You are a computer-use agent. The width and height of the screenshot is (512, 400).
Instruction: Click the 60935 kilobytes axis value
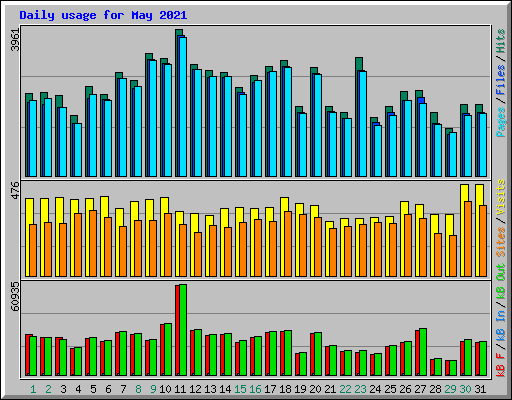(15, 296)
